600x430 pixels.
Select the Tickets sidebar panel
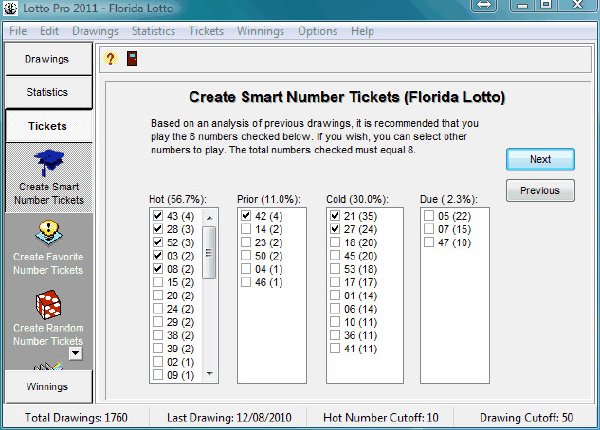[x=49, y=126]
